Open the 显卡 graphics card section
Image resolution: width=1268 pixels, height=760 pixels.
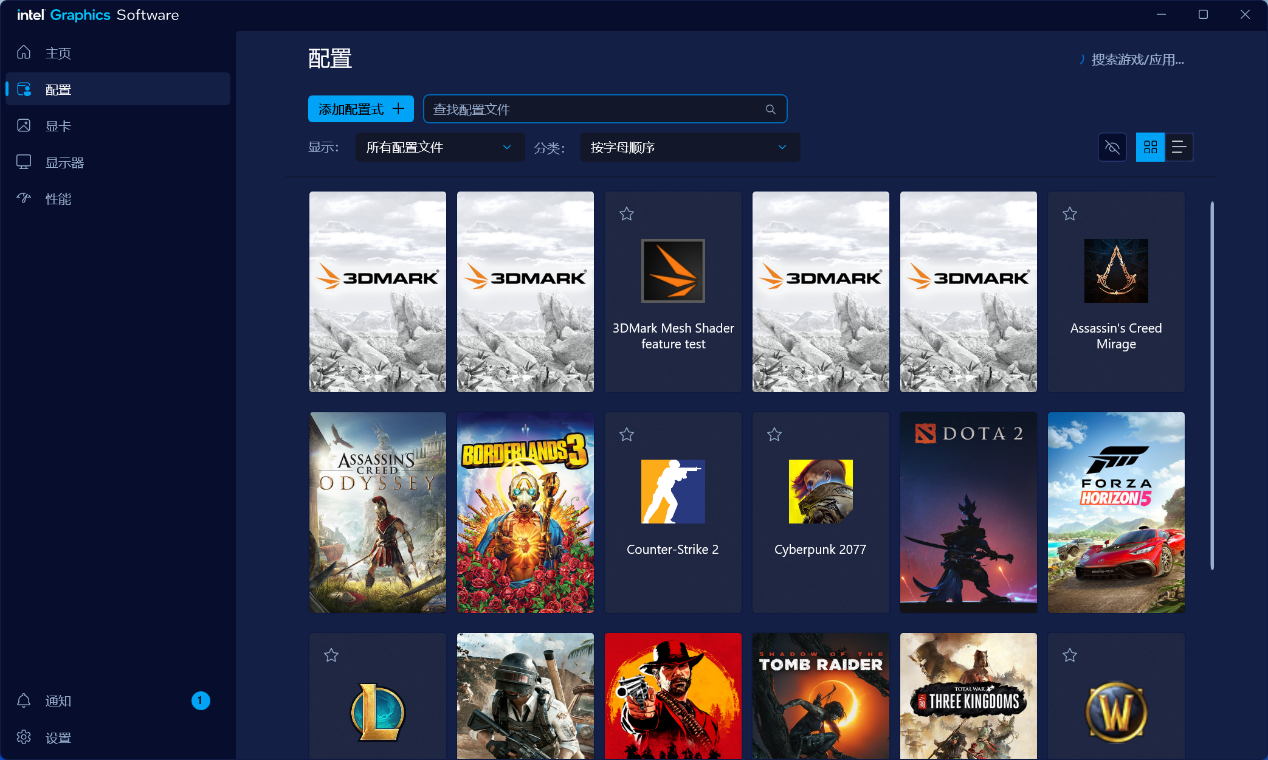118,126
